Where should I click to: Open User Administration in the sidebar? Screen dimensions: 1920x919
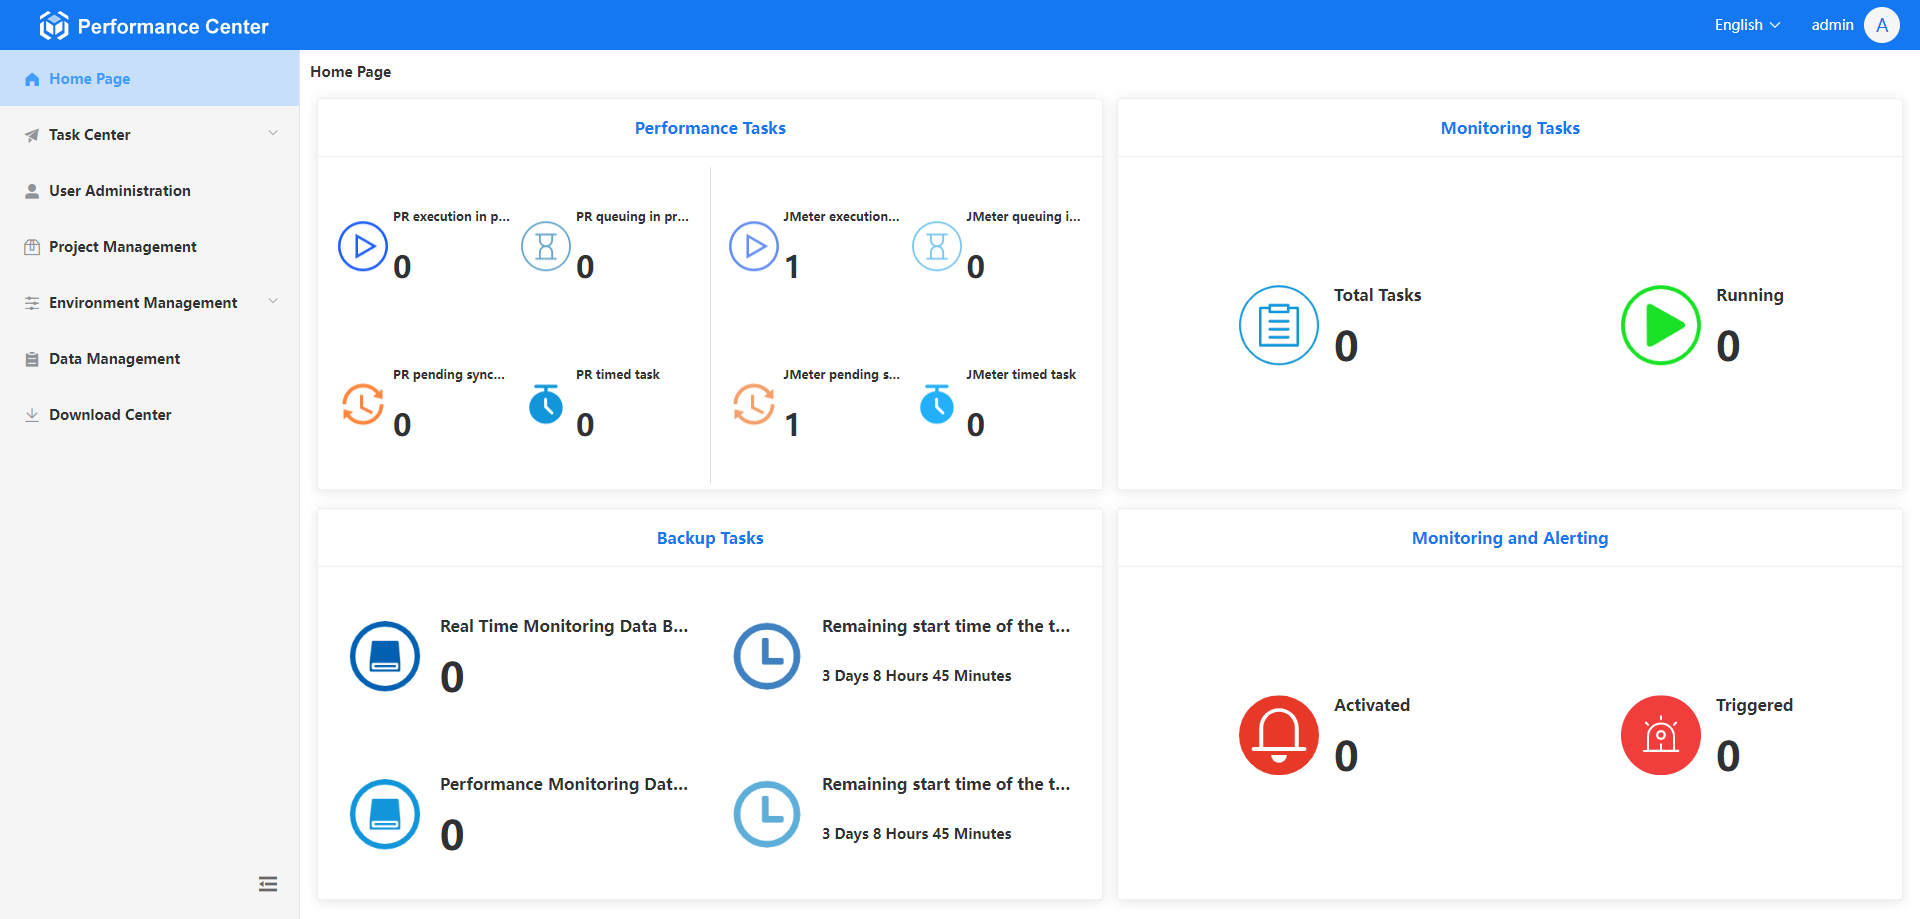click(x=120, y=191)
